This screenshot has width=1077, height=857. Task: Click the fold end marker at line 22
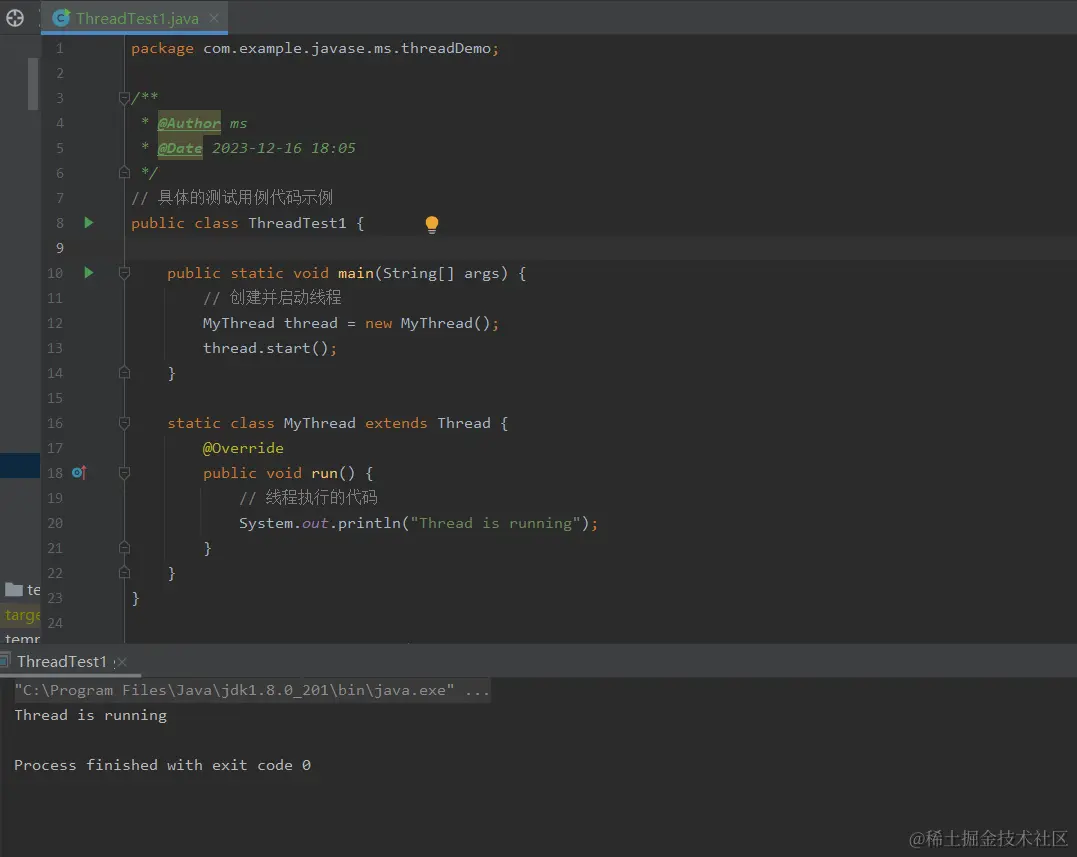click(x=124, y=573)
